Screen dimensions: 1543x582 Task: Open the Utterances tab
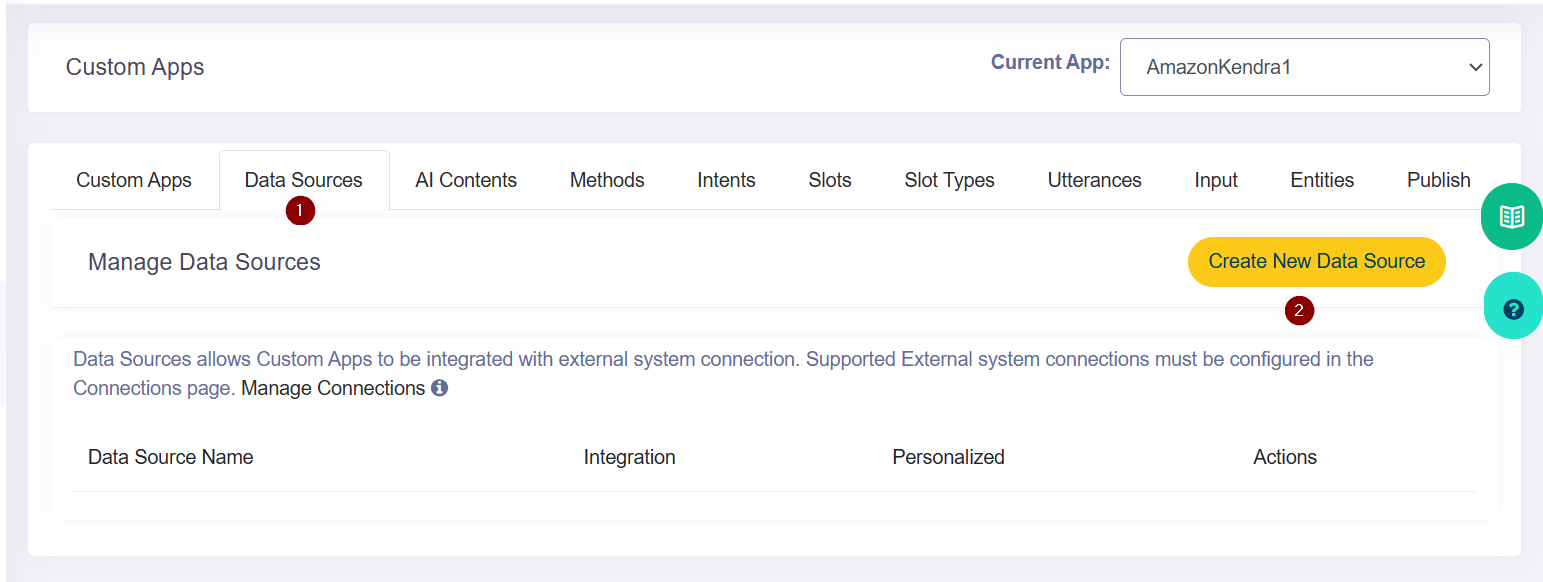tap(1094, 180)
